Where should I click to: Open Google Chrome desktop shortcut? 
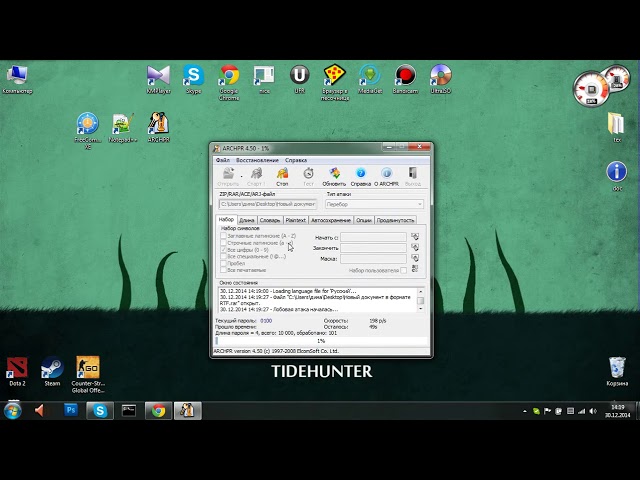pos(229,82)
